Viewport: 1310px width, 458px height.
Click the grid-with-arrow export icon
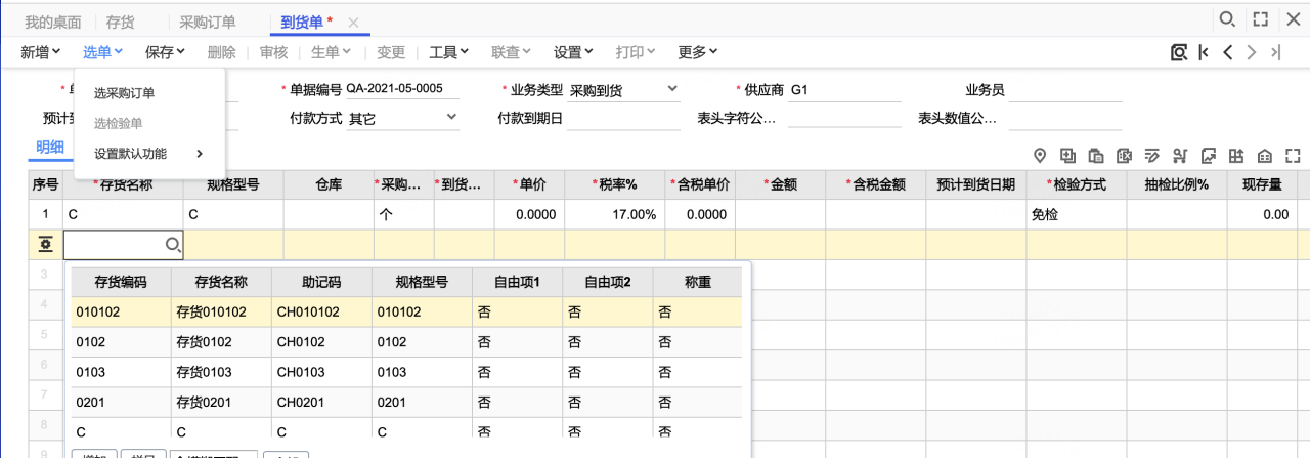point(1236,156)
